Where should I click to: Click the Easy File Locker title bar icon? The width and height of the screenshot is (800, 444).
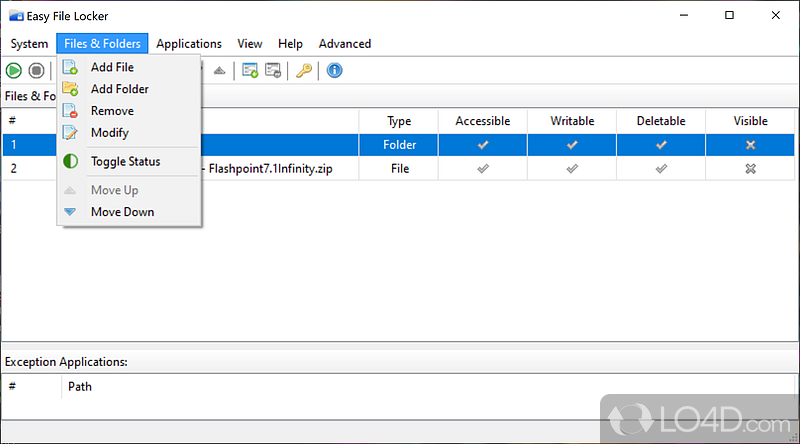click(16, 16)
